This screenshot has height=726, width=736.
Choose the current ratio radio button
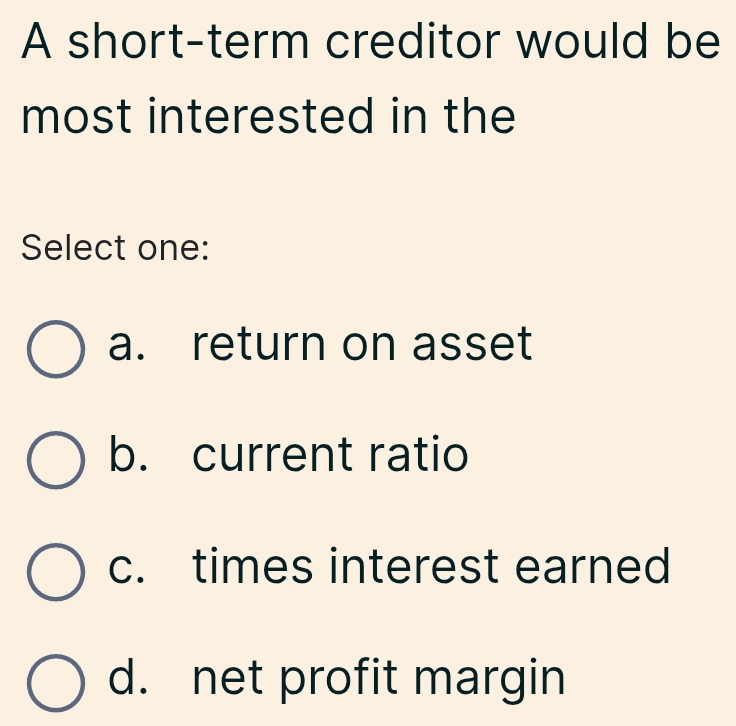[x=54, y=460]
